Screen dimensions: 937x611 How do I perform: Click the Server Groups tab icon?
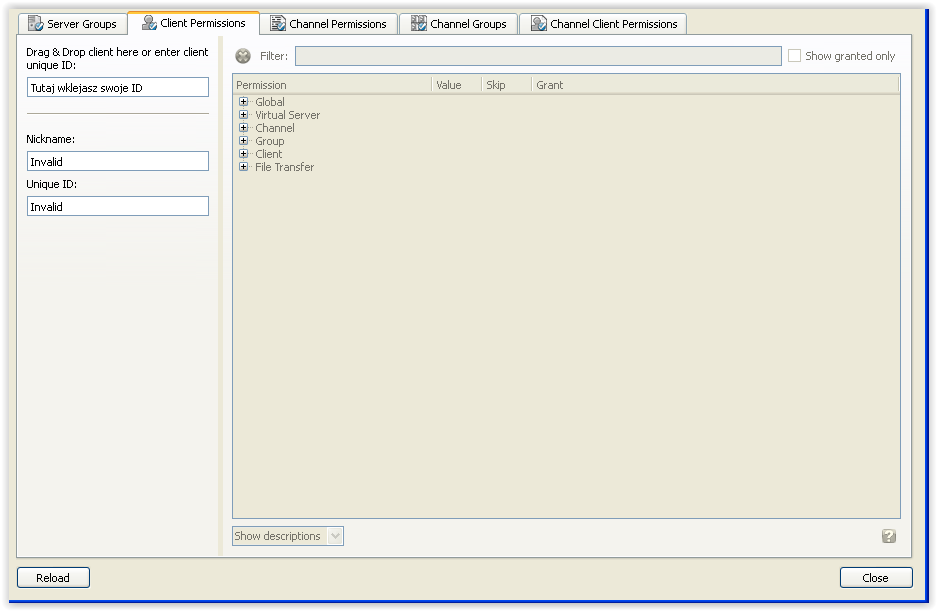[x=35, y=23]
